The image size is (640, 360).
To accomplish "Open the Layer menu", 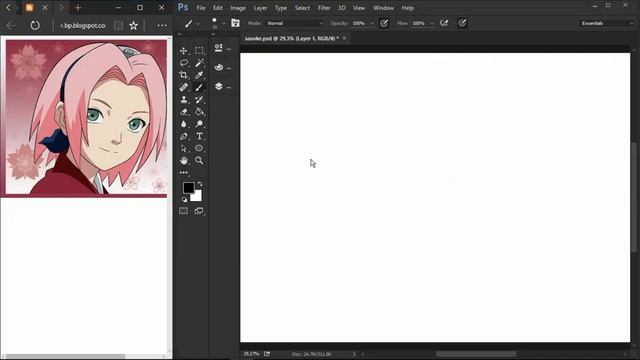I will [260, 8].
